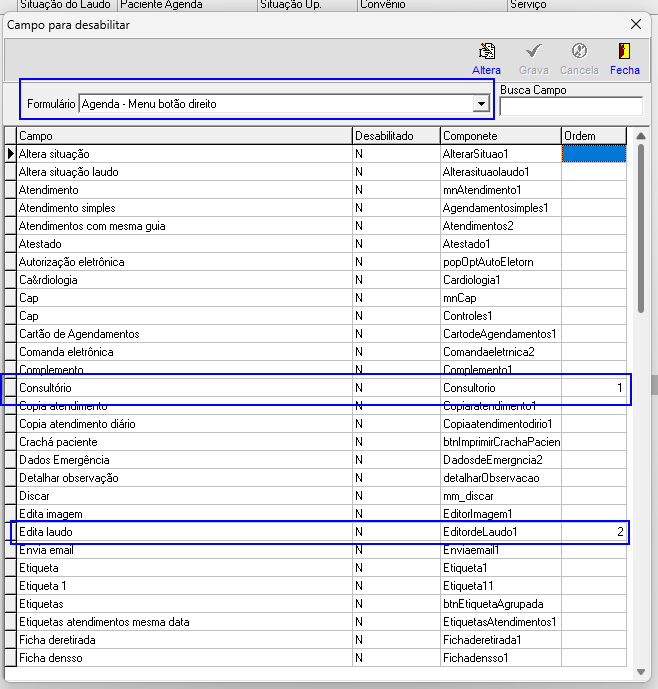This screenshot has height=689, width=658.
Task: Click into the Busca Campo input
Action: pyautogui.click(x=571, y=106)
